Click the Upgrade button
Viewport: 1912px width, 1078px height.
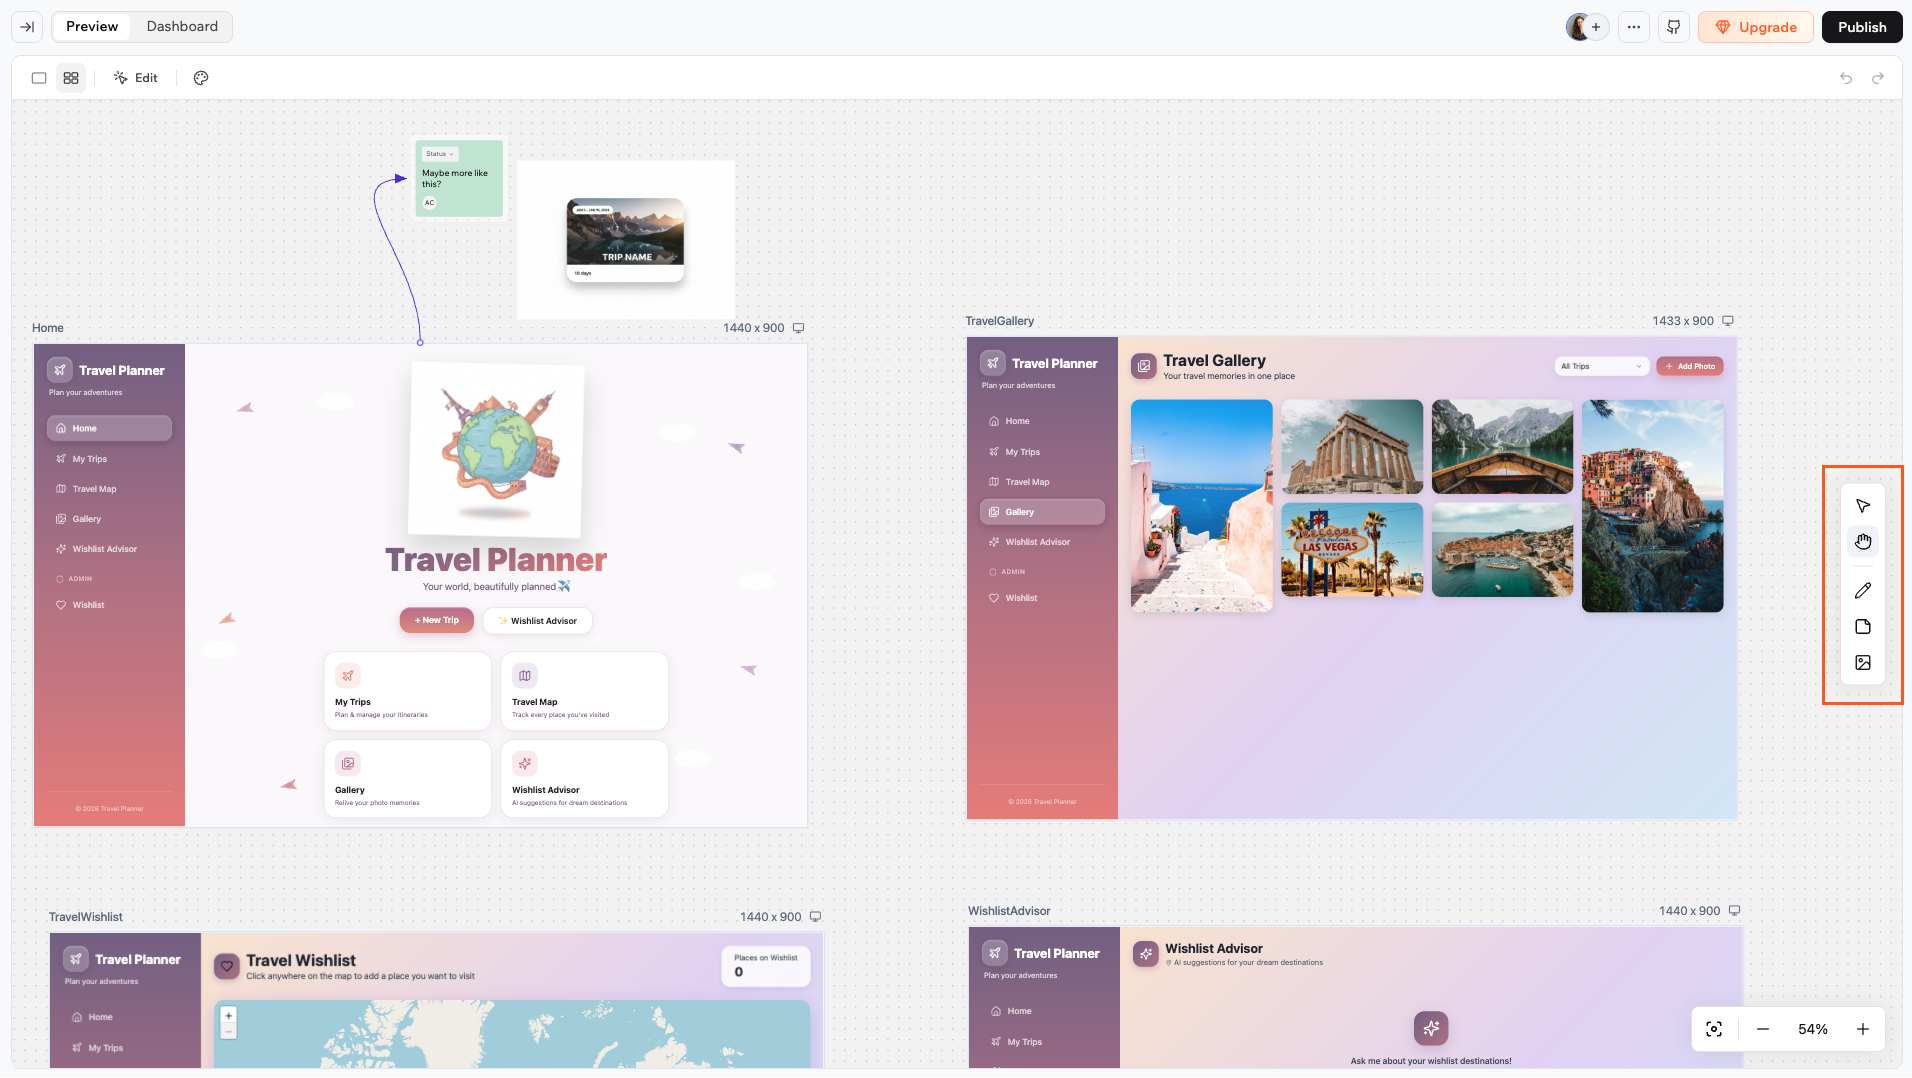(x=1756, y=27)
